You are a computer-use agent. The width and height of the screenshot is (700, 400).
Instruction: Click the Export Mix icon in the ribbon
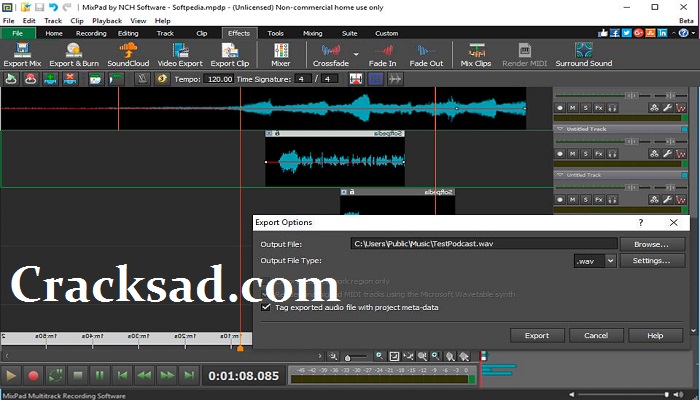click(22, 54)
